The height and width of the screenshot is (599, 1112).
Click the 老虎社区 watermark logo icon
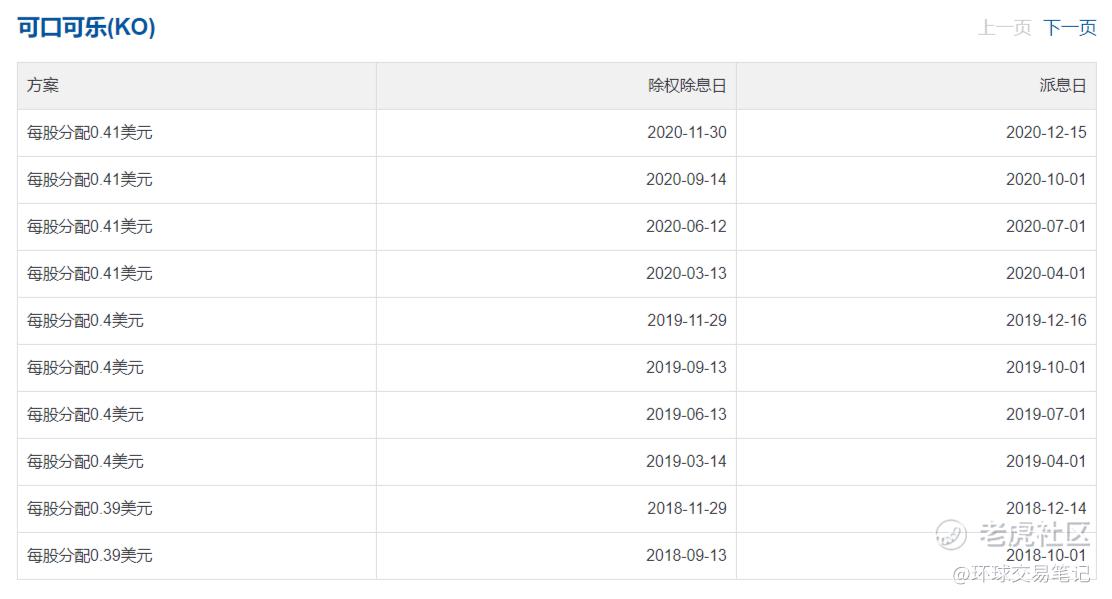pyautogui.click(x=951, y=535)
